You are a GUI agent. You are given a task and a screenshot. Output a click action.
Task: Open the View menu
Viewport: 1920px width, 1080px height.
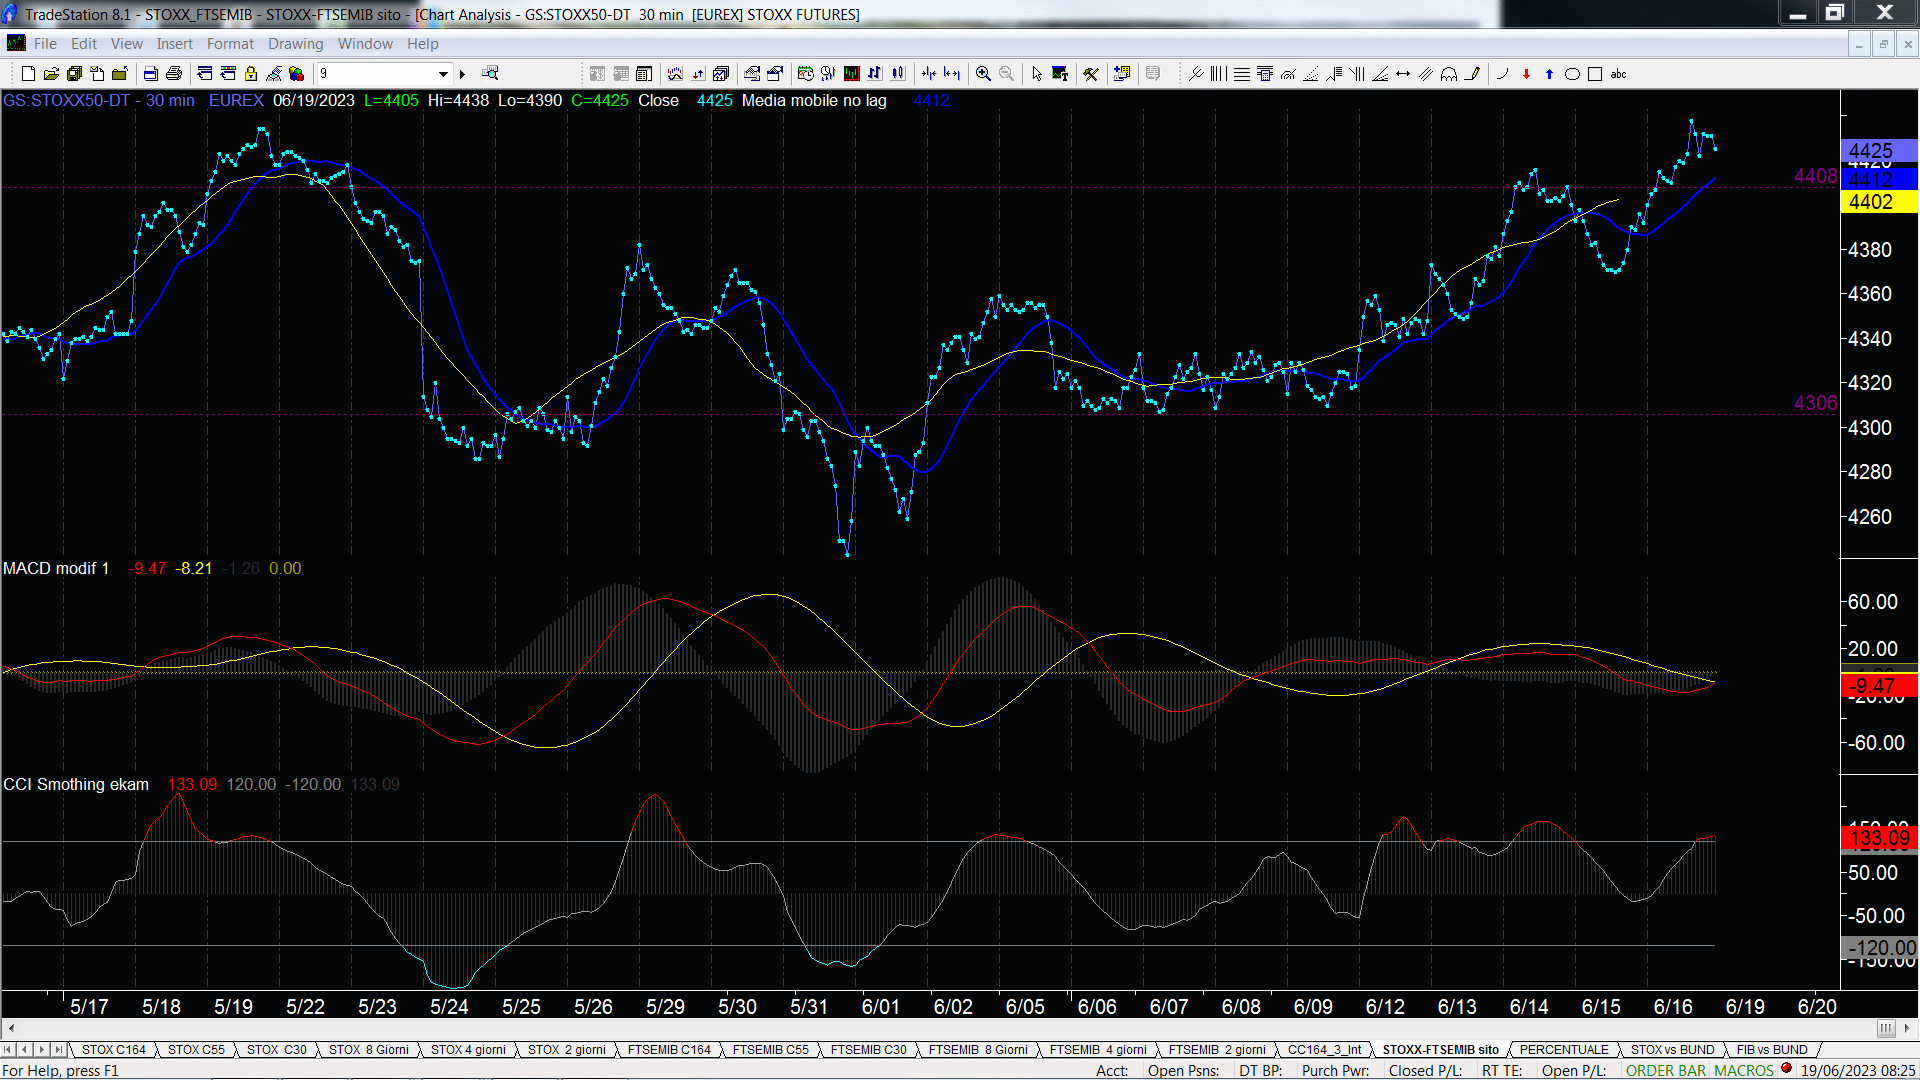[x=126, y=44]
